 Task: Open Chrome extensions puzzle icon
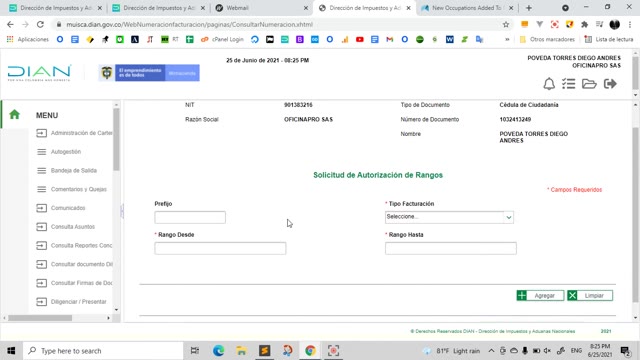coord(584,24)
